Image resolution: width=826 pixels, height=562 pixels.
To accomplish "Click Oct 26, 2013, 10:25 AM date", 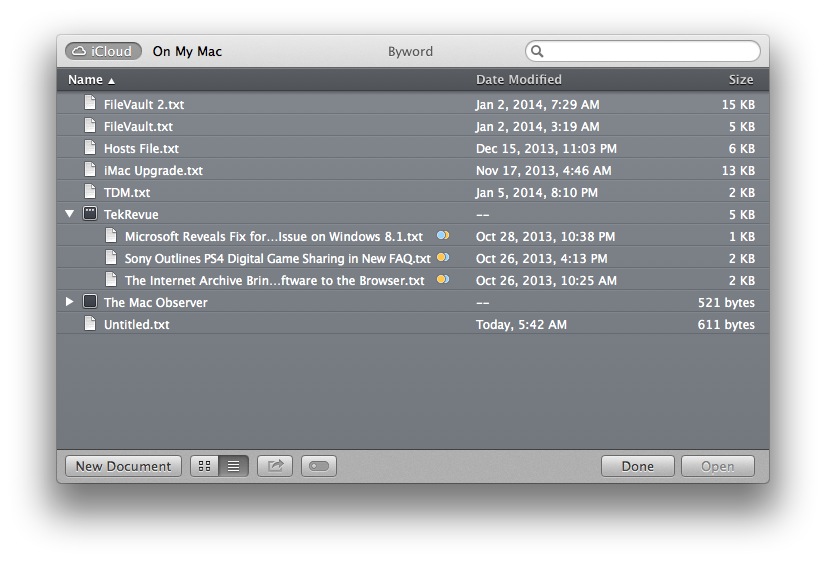I will click(x=546, y=281).
